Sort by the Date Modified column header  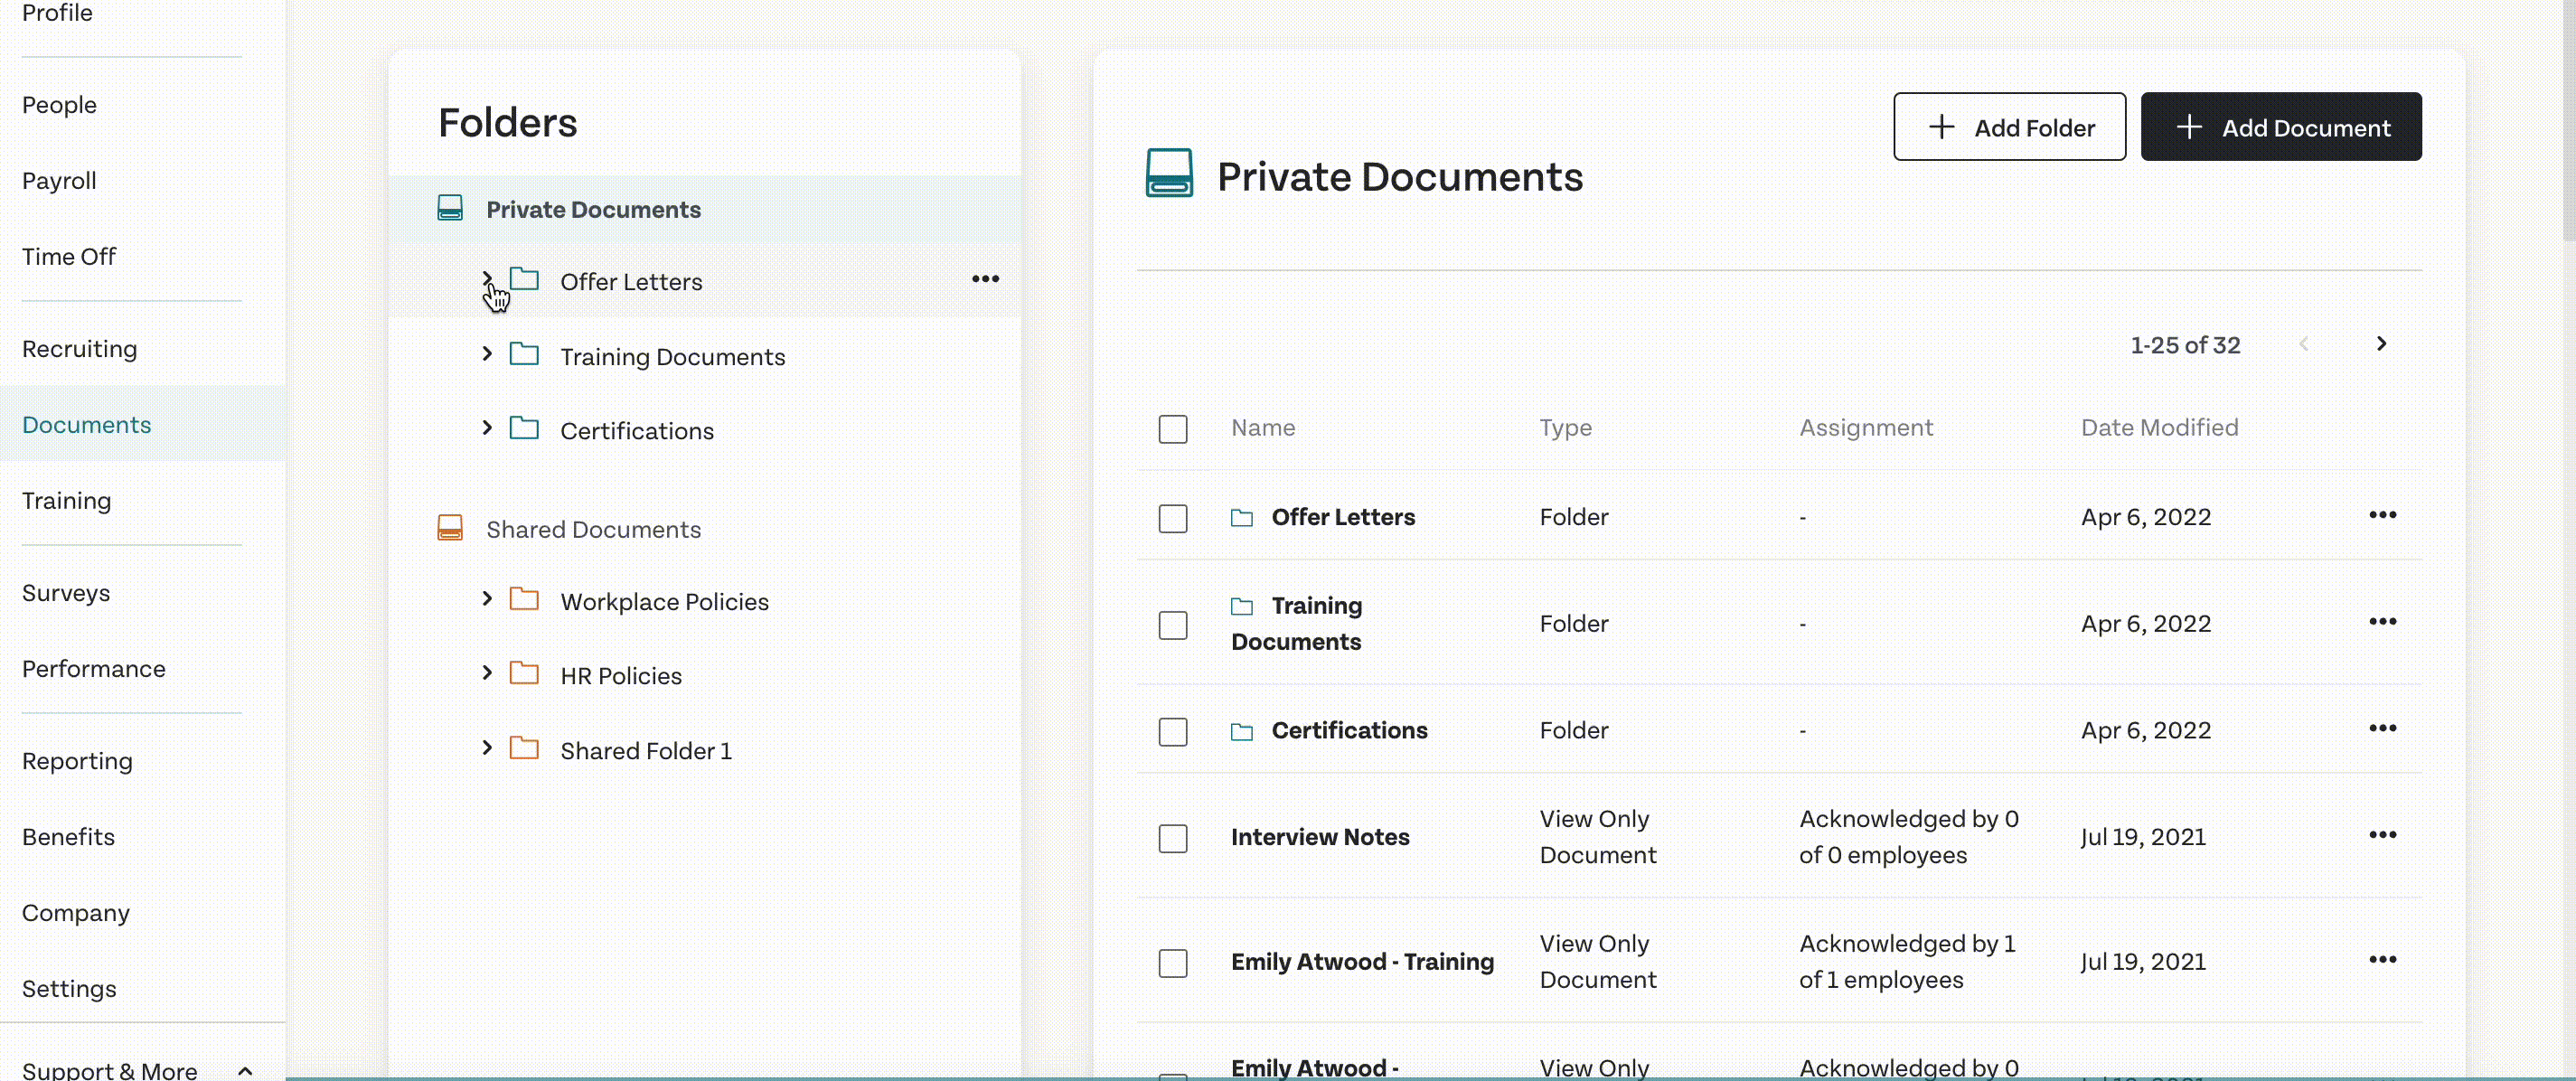pyautogui.click(x=2159, y=427)
